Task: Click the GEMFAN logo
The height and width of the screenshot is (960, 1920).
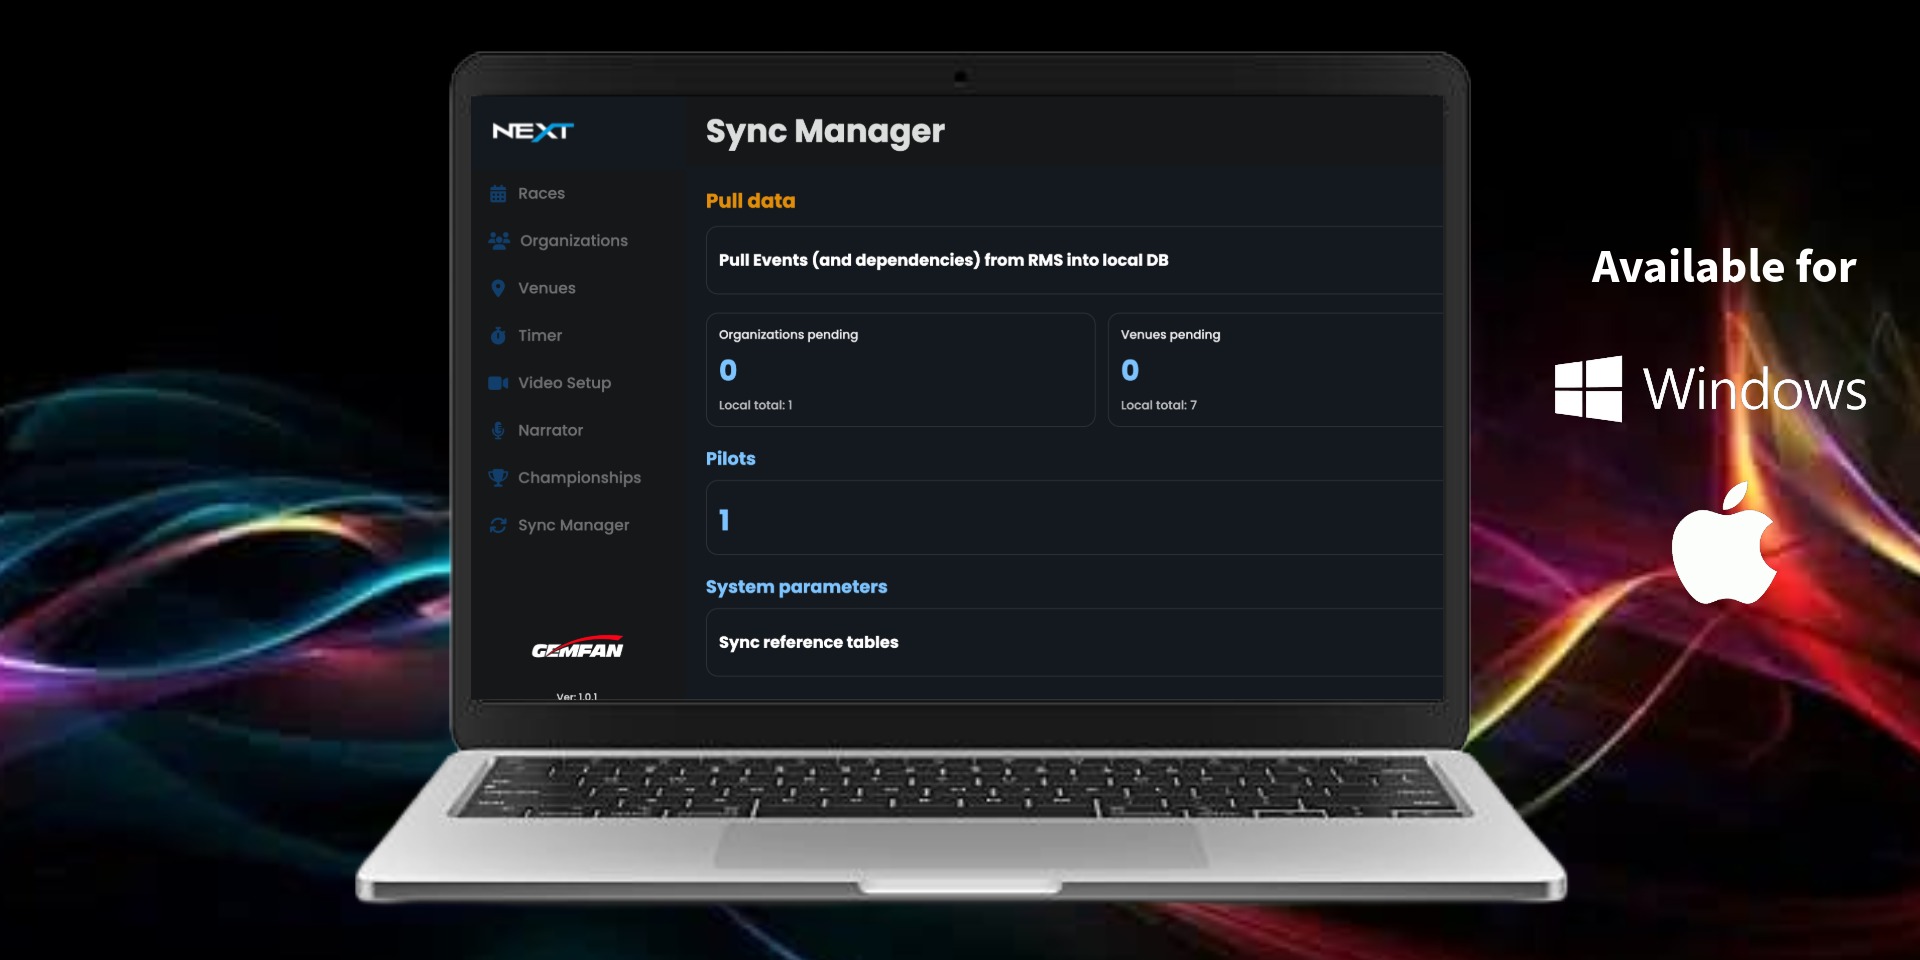Action: 578,648
